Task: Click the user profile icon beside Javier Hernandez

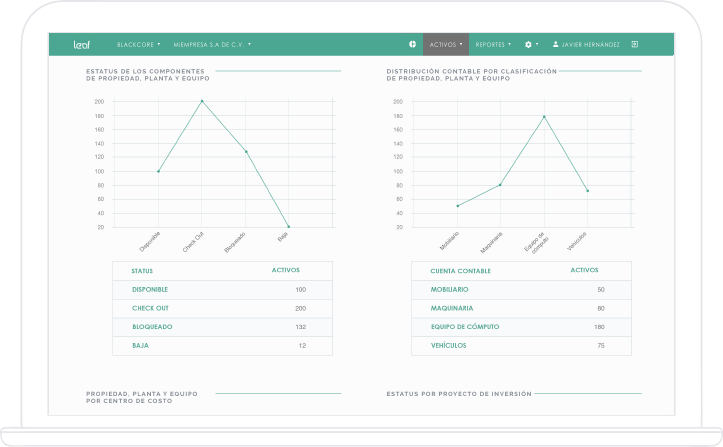Action: coord(556,45)
